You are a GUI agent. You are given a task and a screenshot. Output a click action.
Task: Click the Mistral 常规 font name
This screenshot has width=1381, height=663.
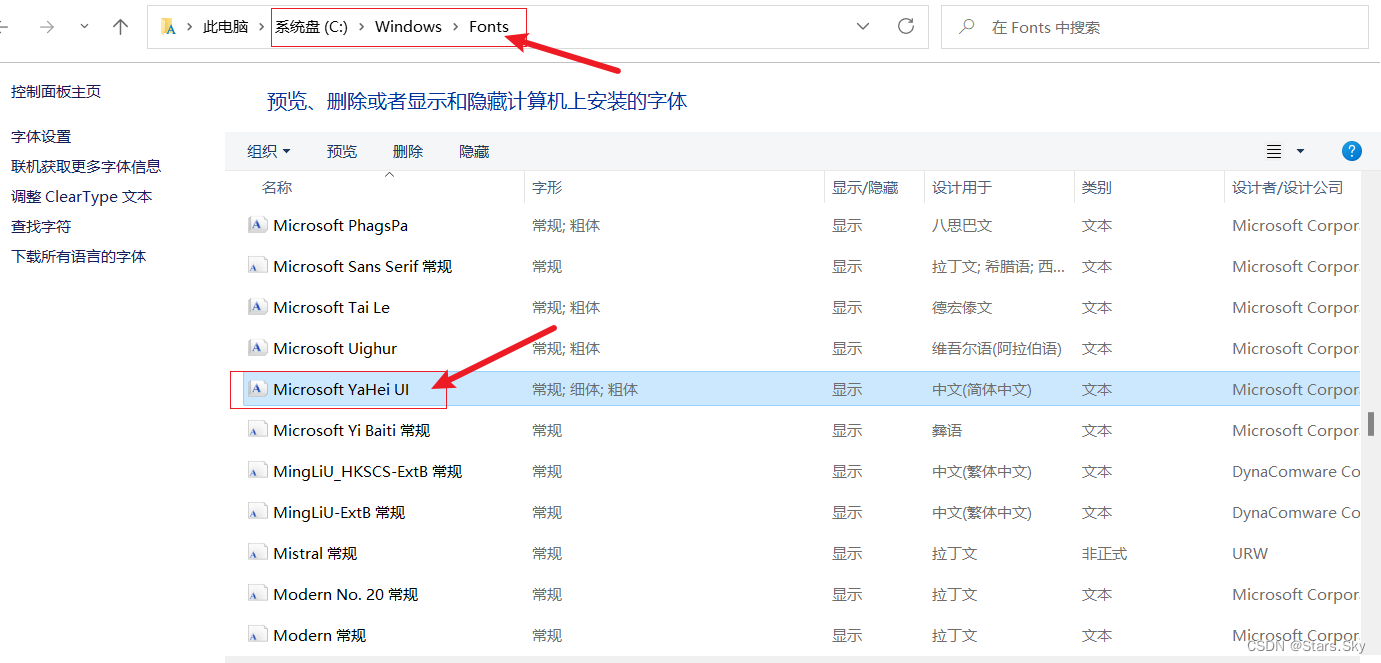point(315,553)
